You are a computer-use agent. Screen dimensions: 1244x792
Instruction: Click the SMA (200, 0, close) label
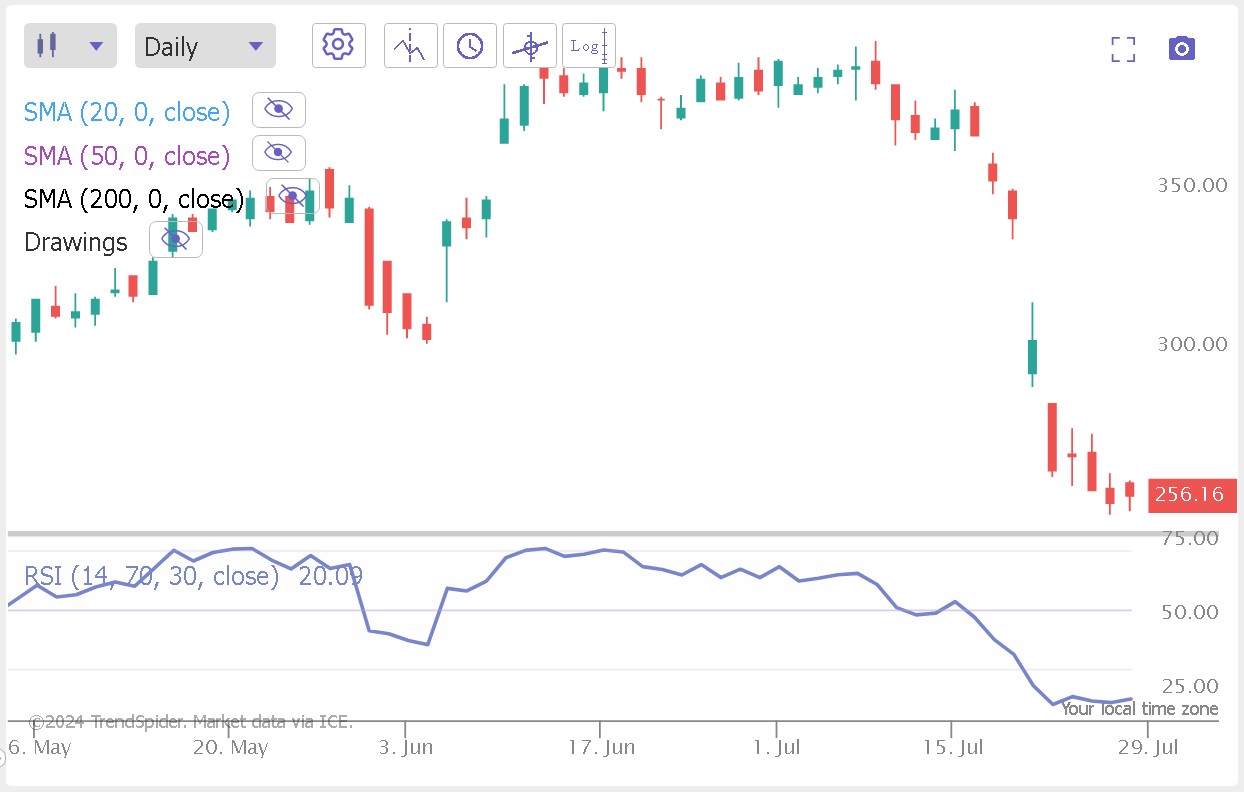(x=133, y=199)
